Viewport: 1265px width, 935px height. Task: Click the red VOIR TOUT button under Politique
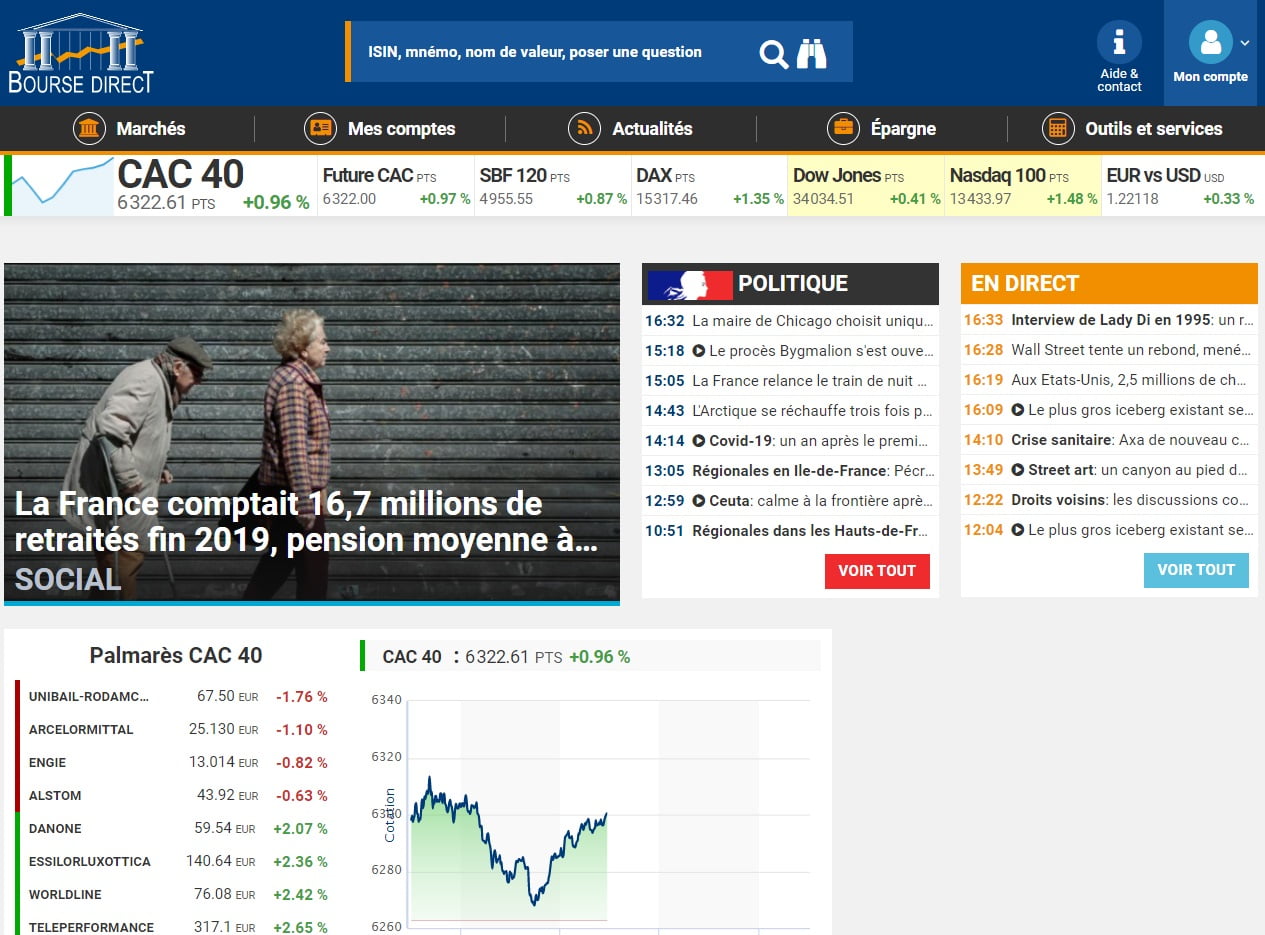click(877, 571)
